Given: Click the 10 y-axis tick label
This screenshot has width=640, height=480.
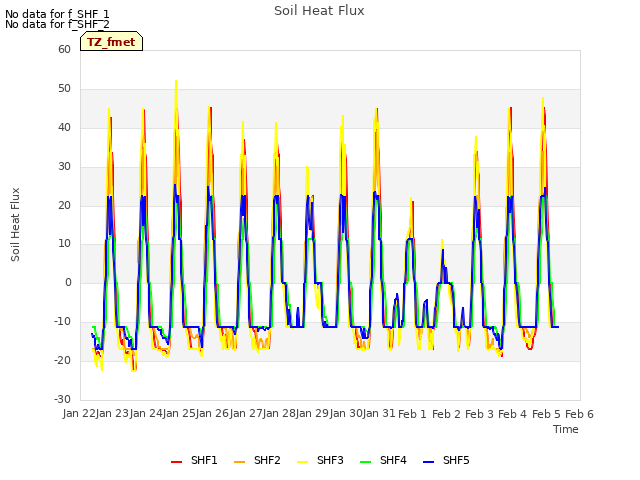Looking at the screenshot, I should [x=64, y=244].
